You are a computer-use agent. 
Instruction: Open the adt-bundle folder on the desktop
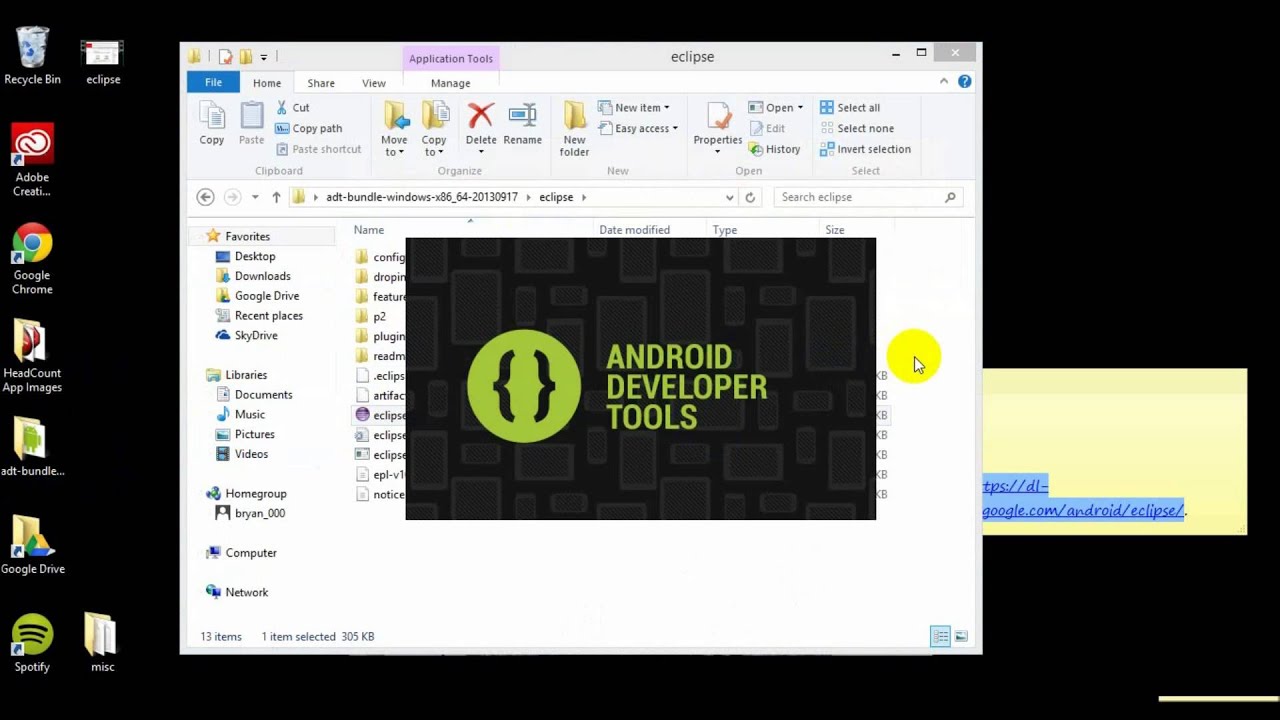pos(32,447)
